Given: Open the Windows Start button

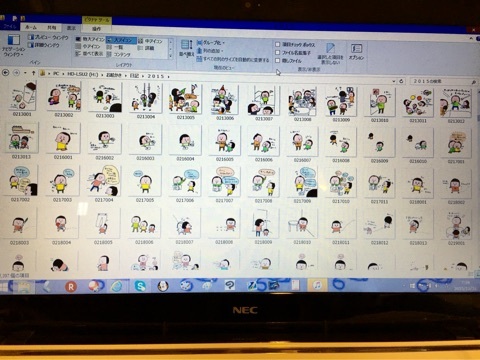Looking at the screenshot, I should (x=5, y=286).
